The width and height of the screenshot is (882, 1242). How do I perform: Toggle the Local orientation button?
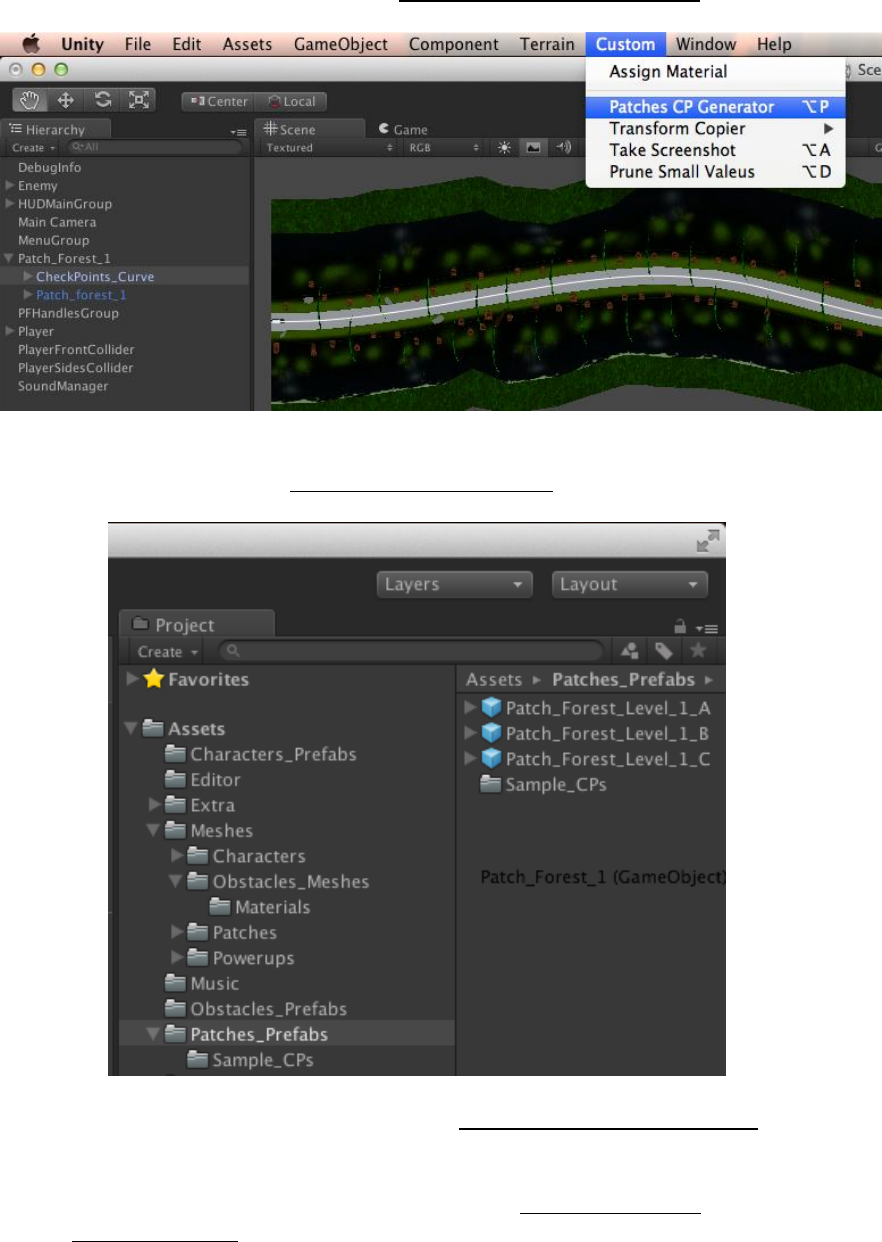(291, 101)
